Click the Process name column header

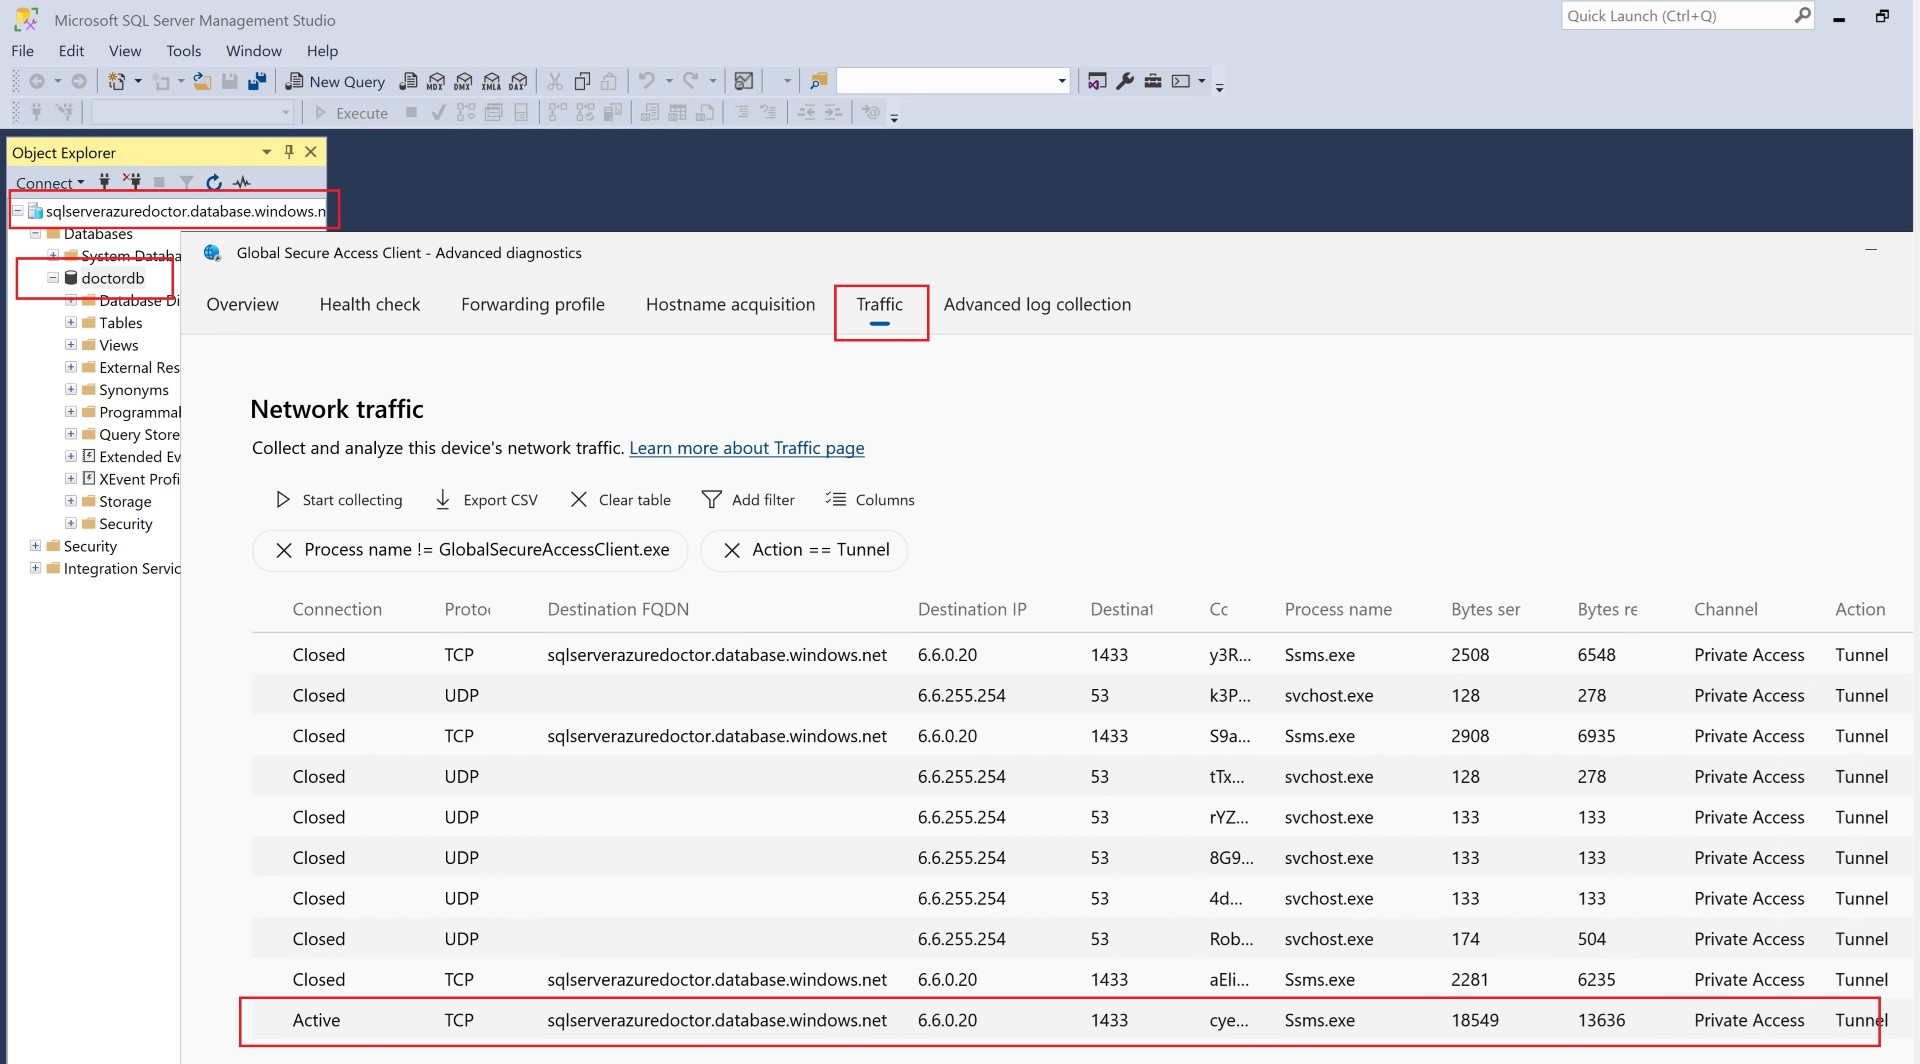[x=1338, y=610]
